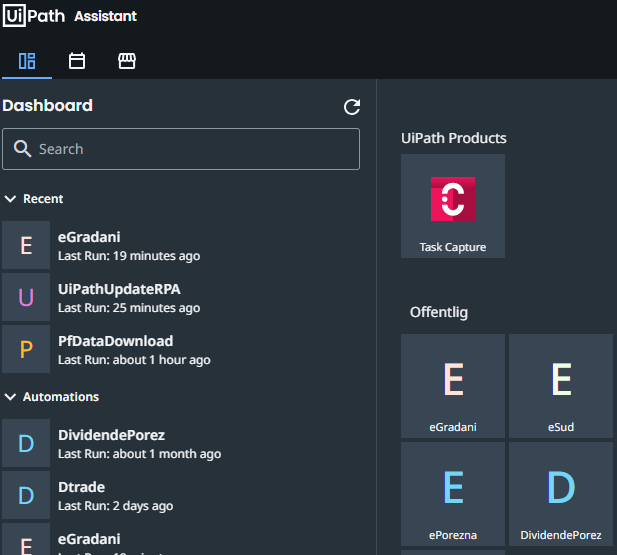Select the UiPathUpdateRPA recent icon
The width and height of the screenshot is (617, 555).
pyautogui.click(x=26, y=297)
